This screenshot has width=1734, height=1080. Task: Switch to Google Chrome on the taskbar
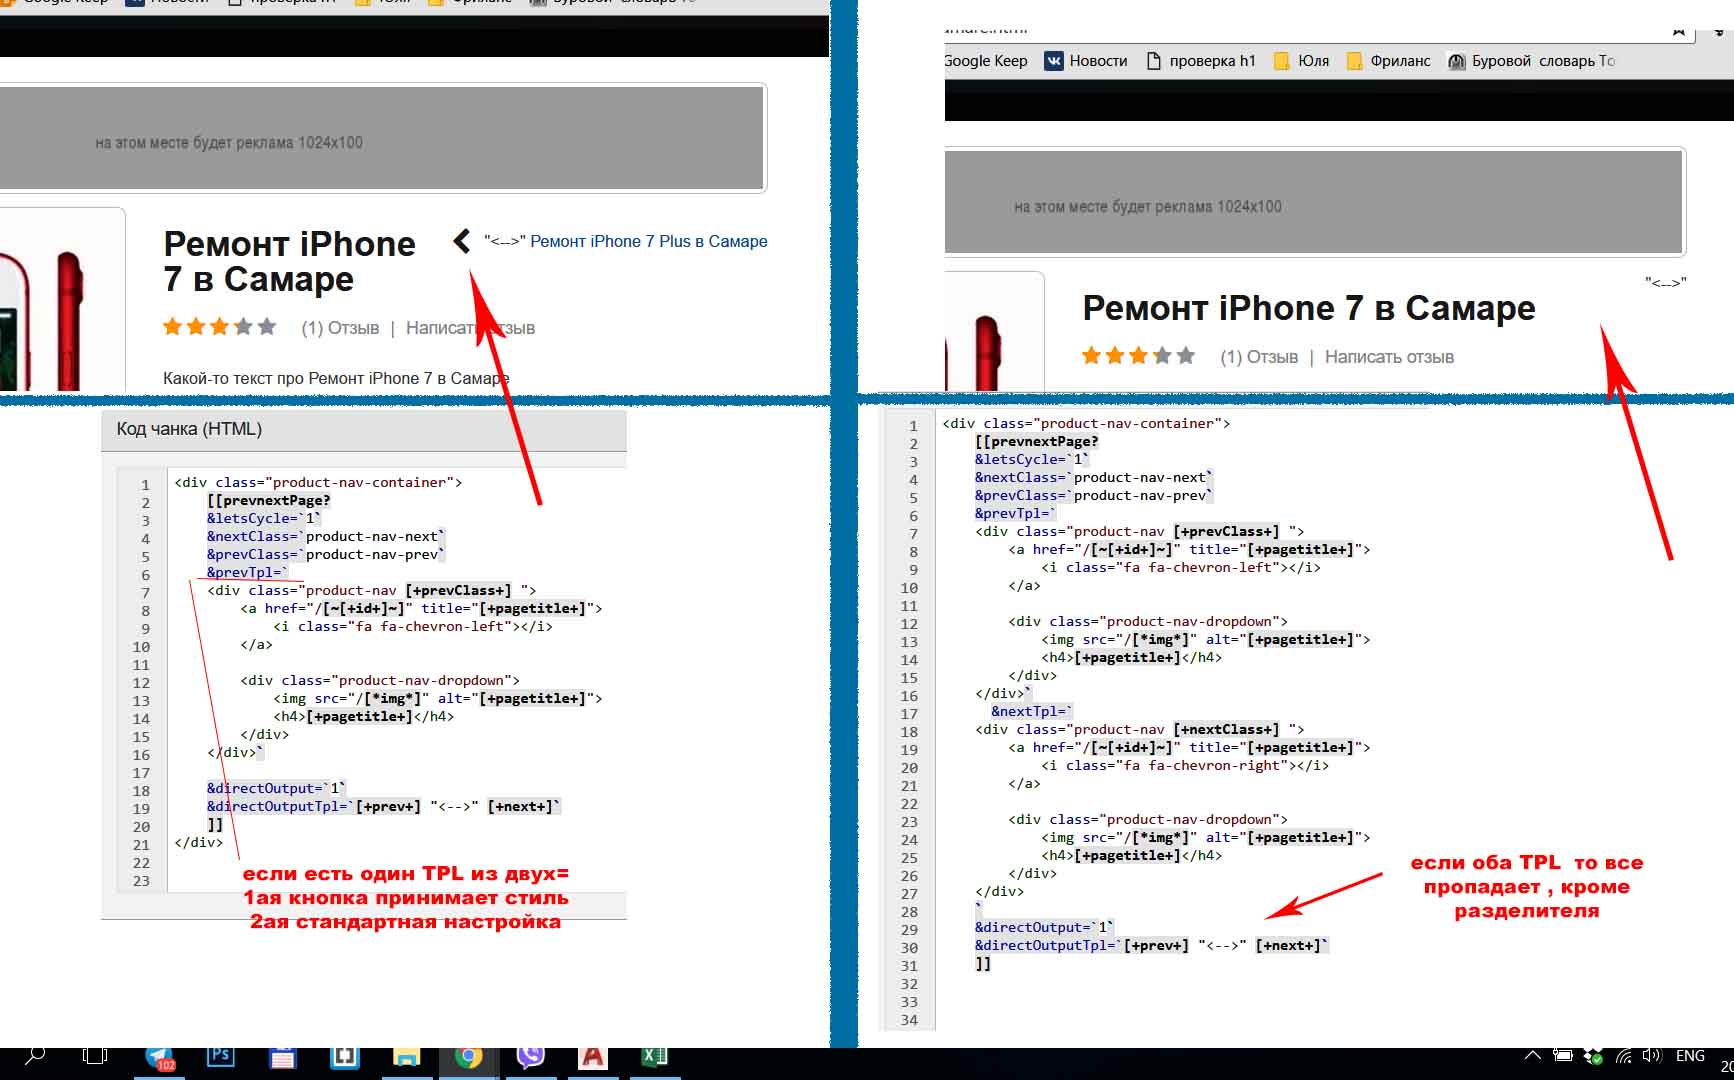pos(468,1058)
